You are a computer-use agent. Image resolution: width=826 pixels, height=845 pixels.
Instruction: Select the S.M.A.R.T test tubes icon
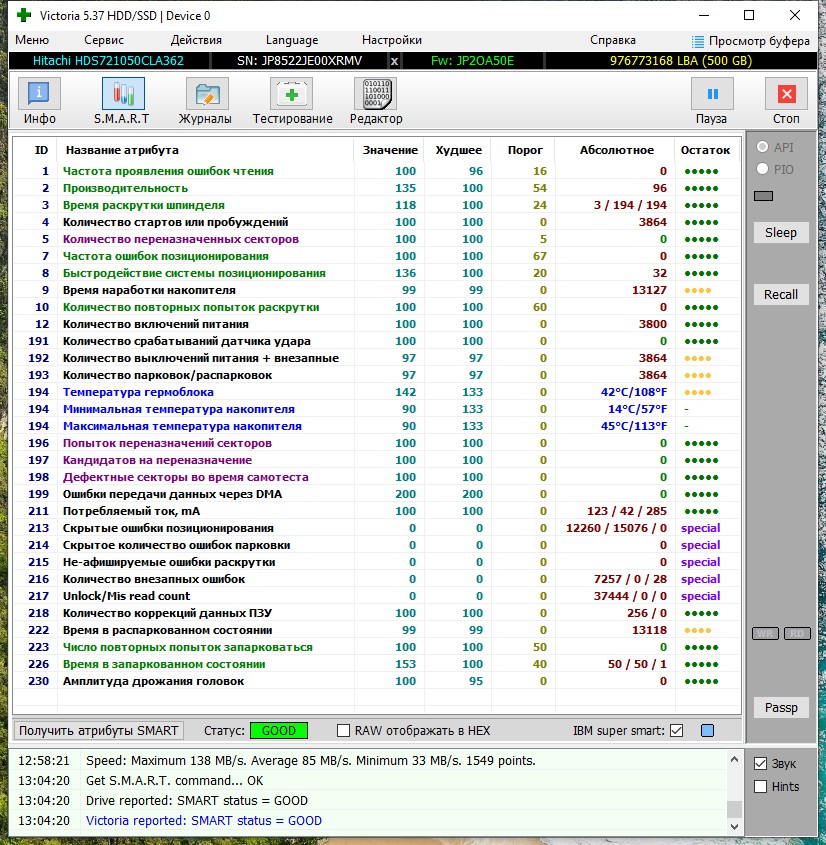(123, 94)
